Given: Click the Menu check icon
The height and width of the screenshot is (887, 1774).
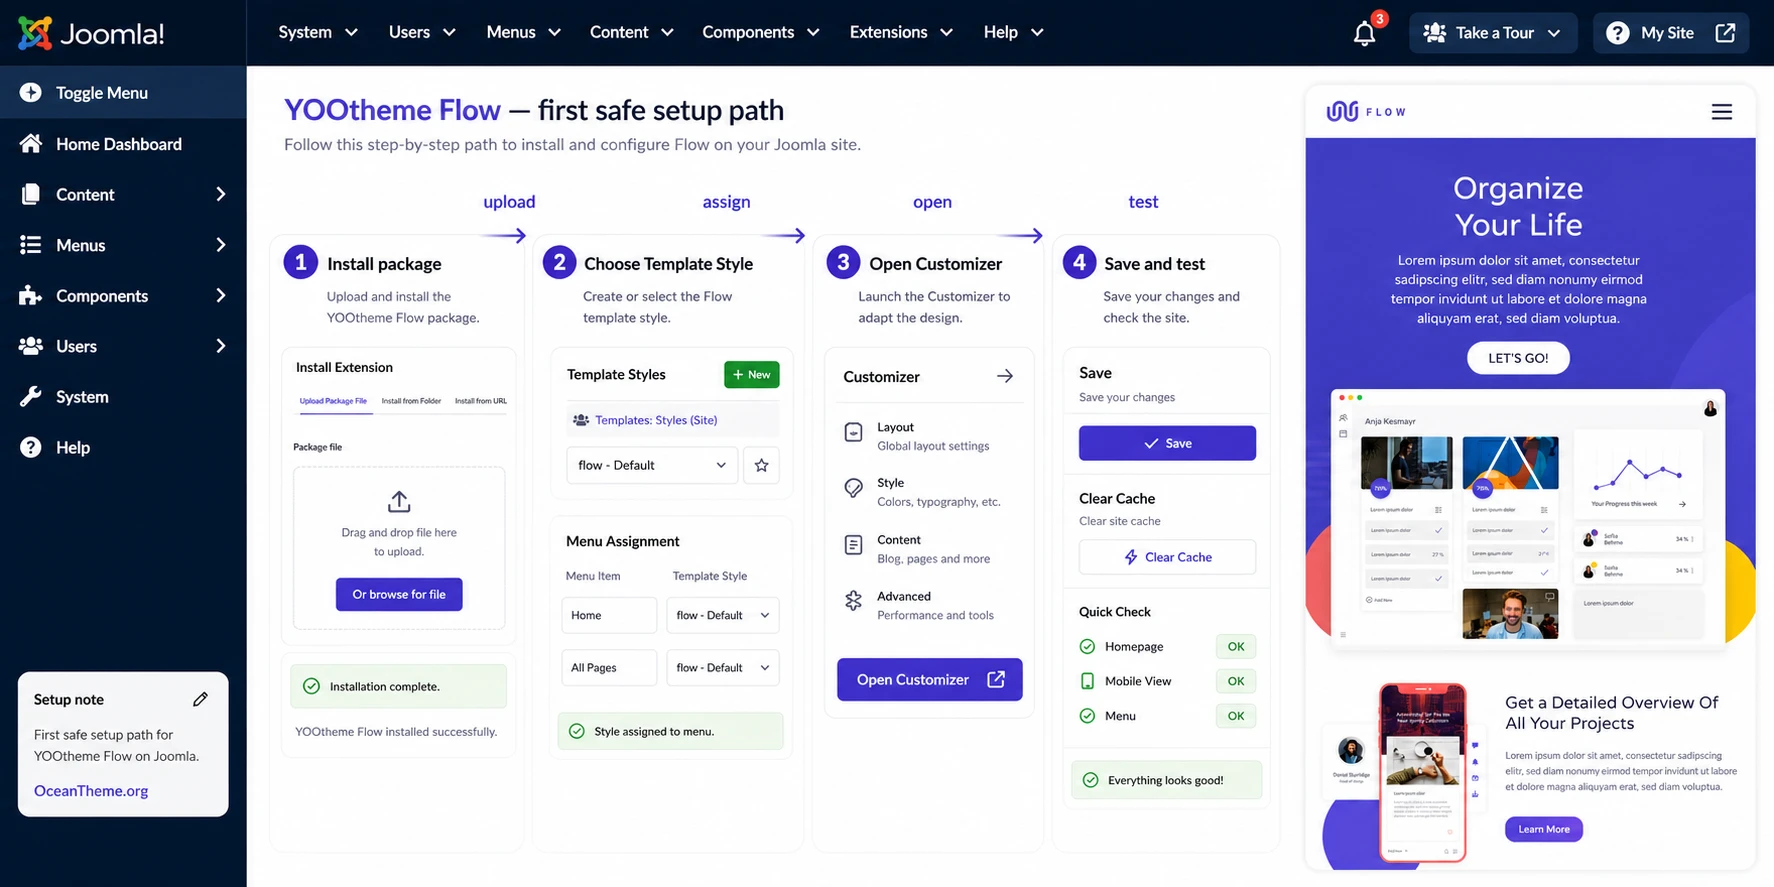Looking at the screenshot, I should coord(1087,716).
